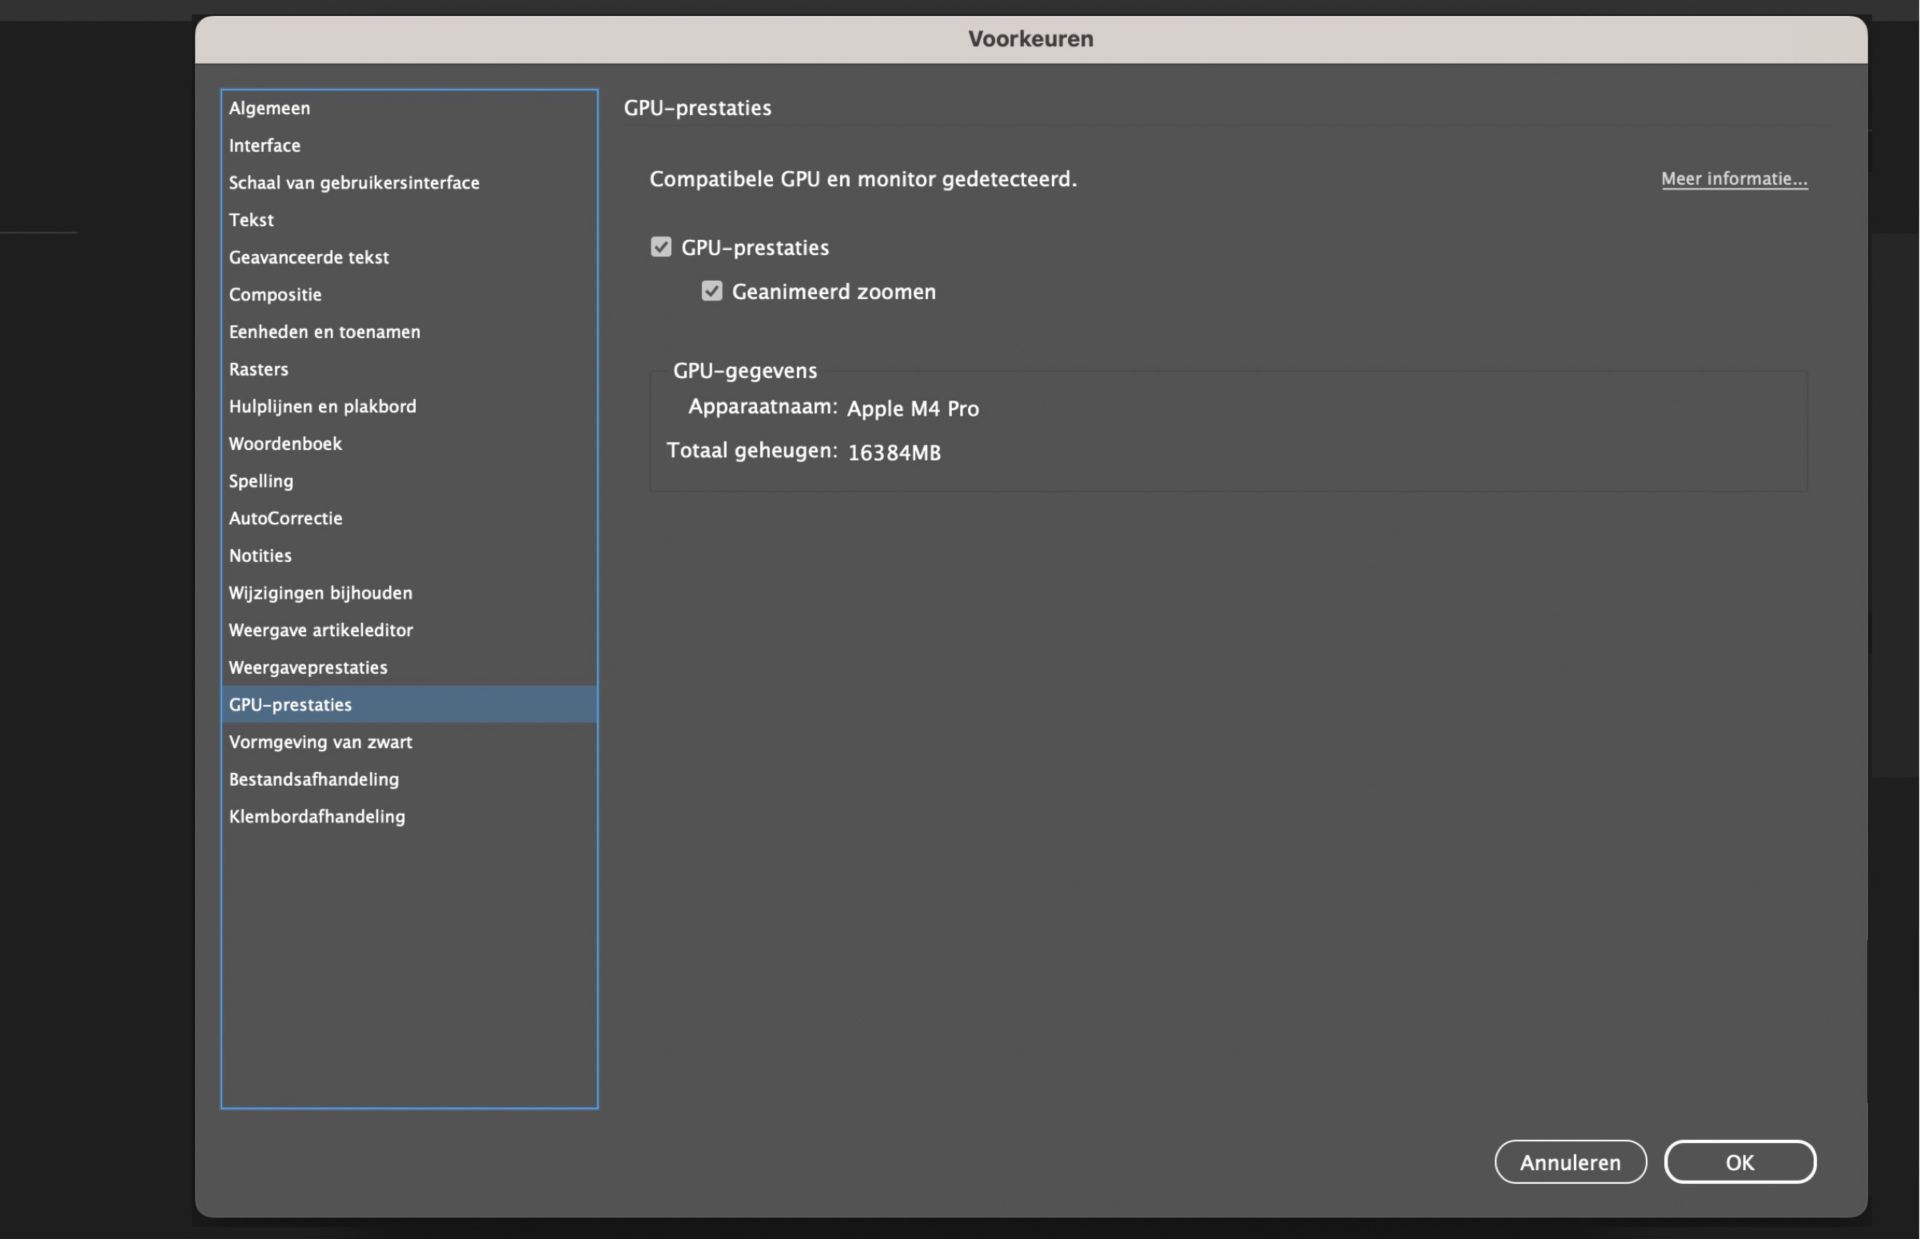This screenshot has height=1239, width=1920.
Task: Open Wijzigingen bijhouden preferences
Action: point(320,593)
